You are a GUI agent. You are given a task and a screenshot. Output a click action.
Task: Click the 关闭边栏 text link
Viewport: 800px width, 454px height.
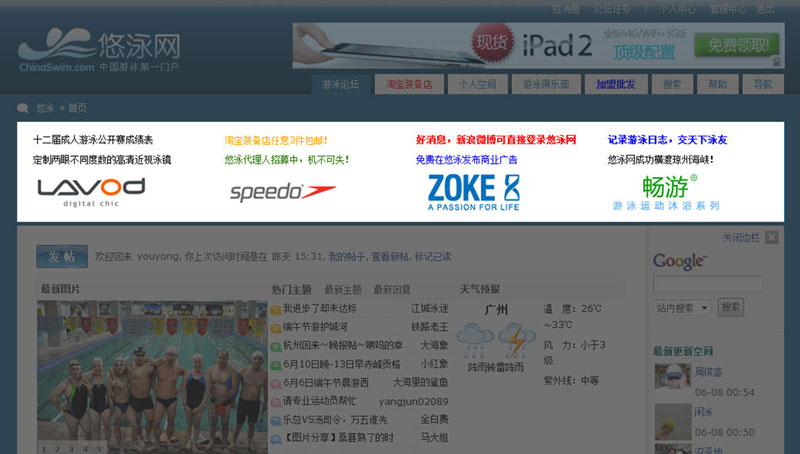click(741, 238)
